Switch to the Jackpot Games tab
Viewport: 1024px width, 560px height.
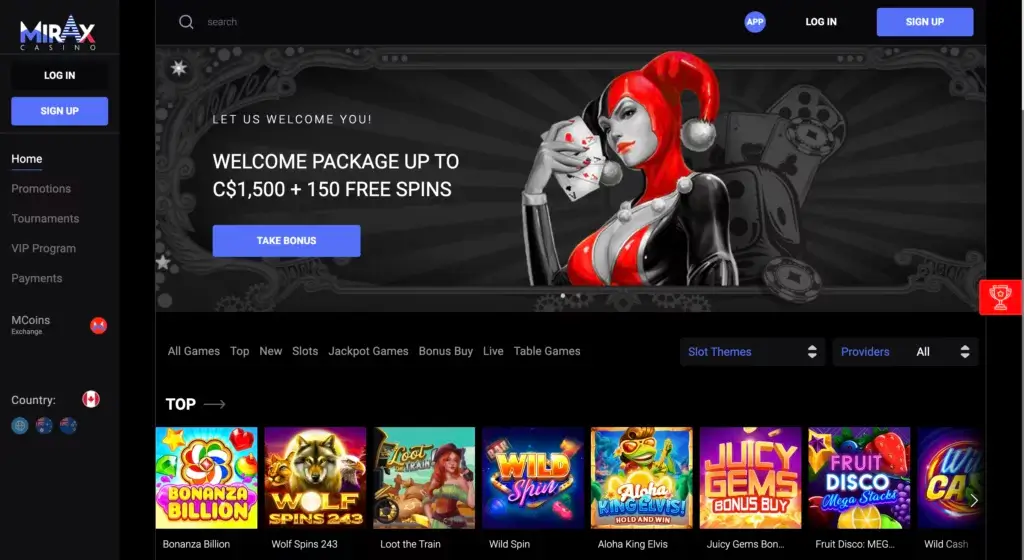point(368,351)
